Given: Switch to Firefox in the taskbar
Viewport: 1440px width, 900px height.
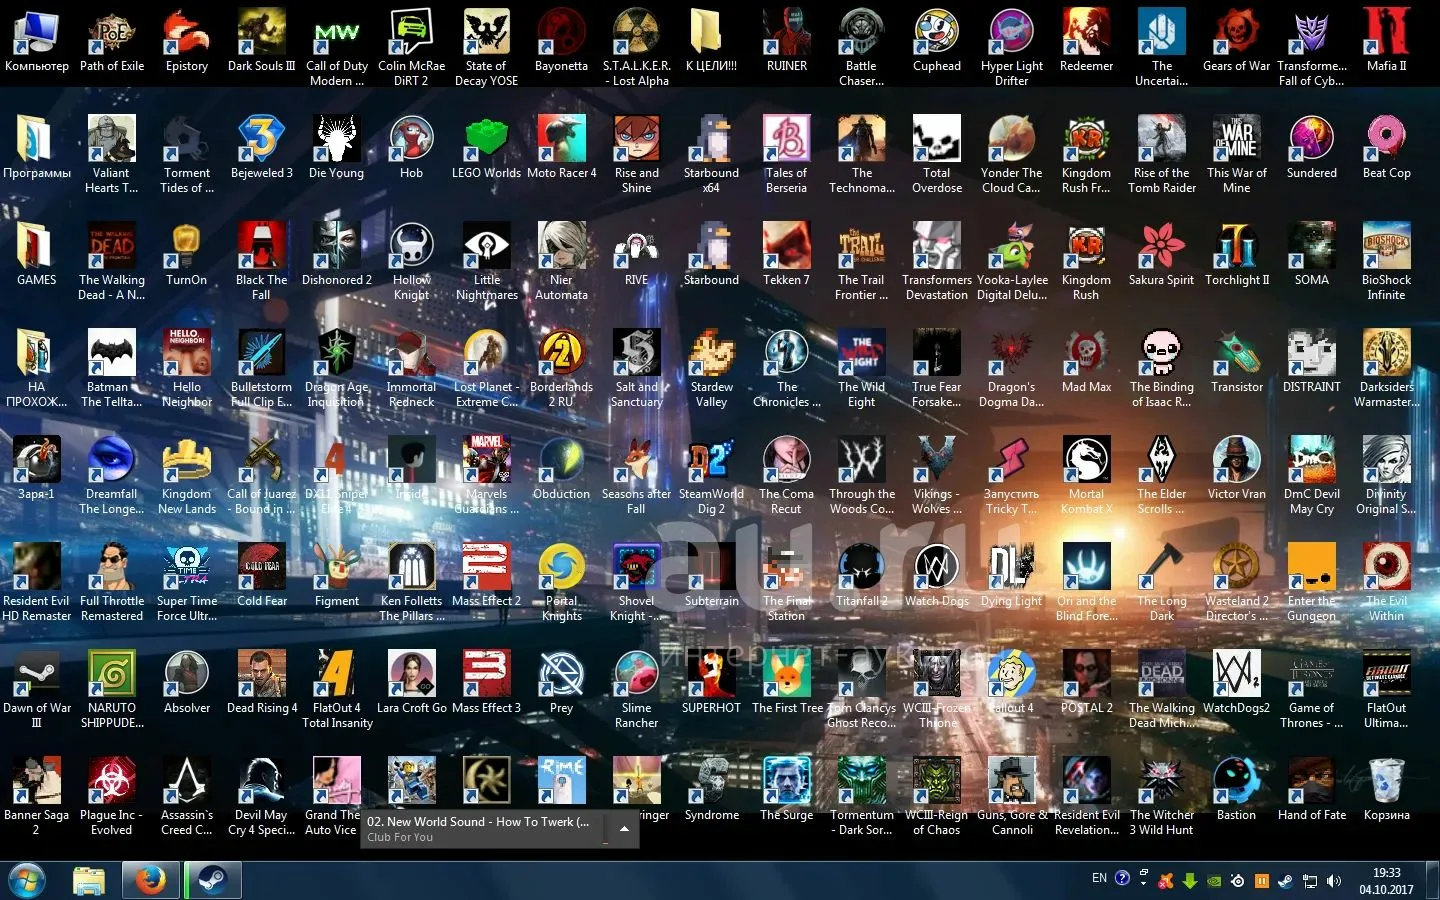Looking at the screenshot, I should coord(150,880).
